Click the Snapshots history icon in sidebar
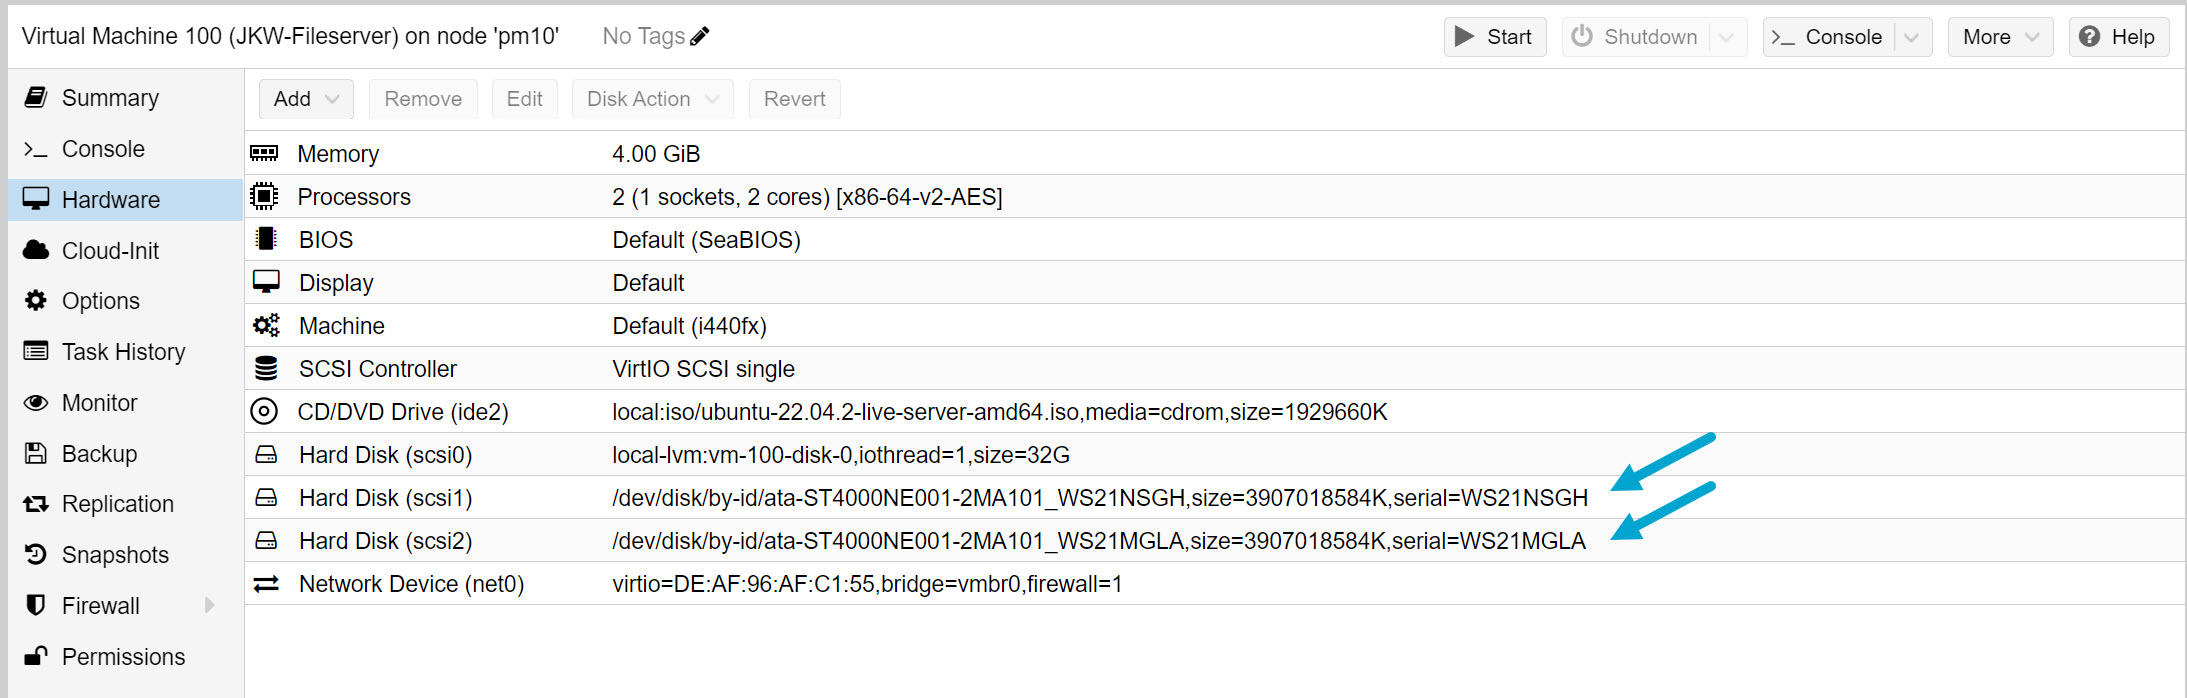This screenshot has height=698, width=2187. tap(36, 554)
